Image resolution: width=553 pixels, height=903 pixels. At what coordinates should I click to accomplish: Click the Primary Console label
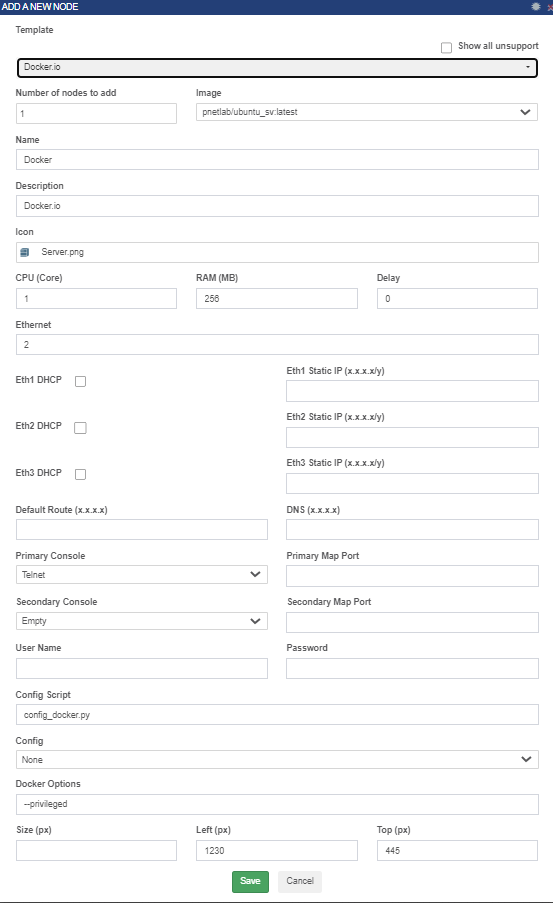(x=50, y=556)
